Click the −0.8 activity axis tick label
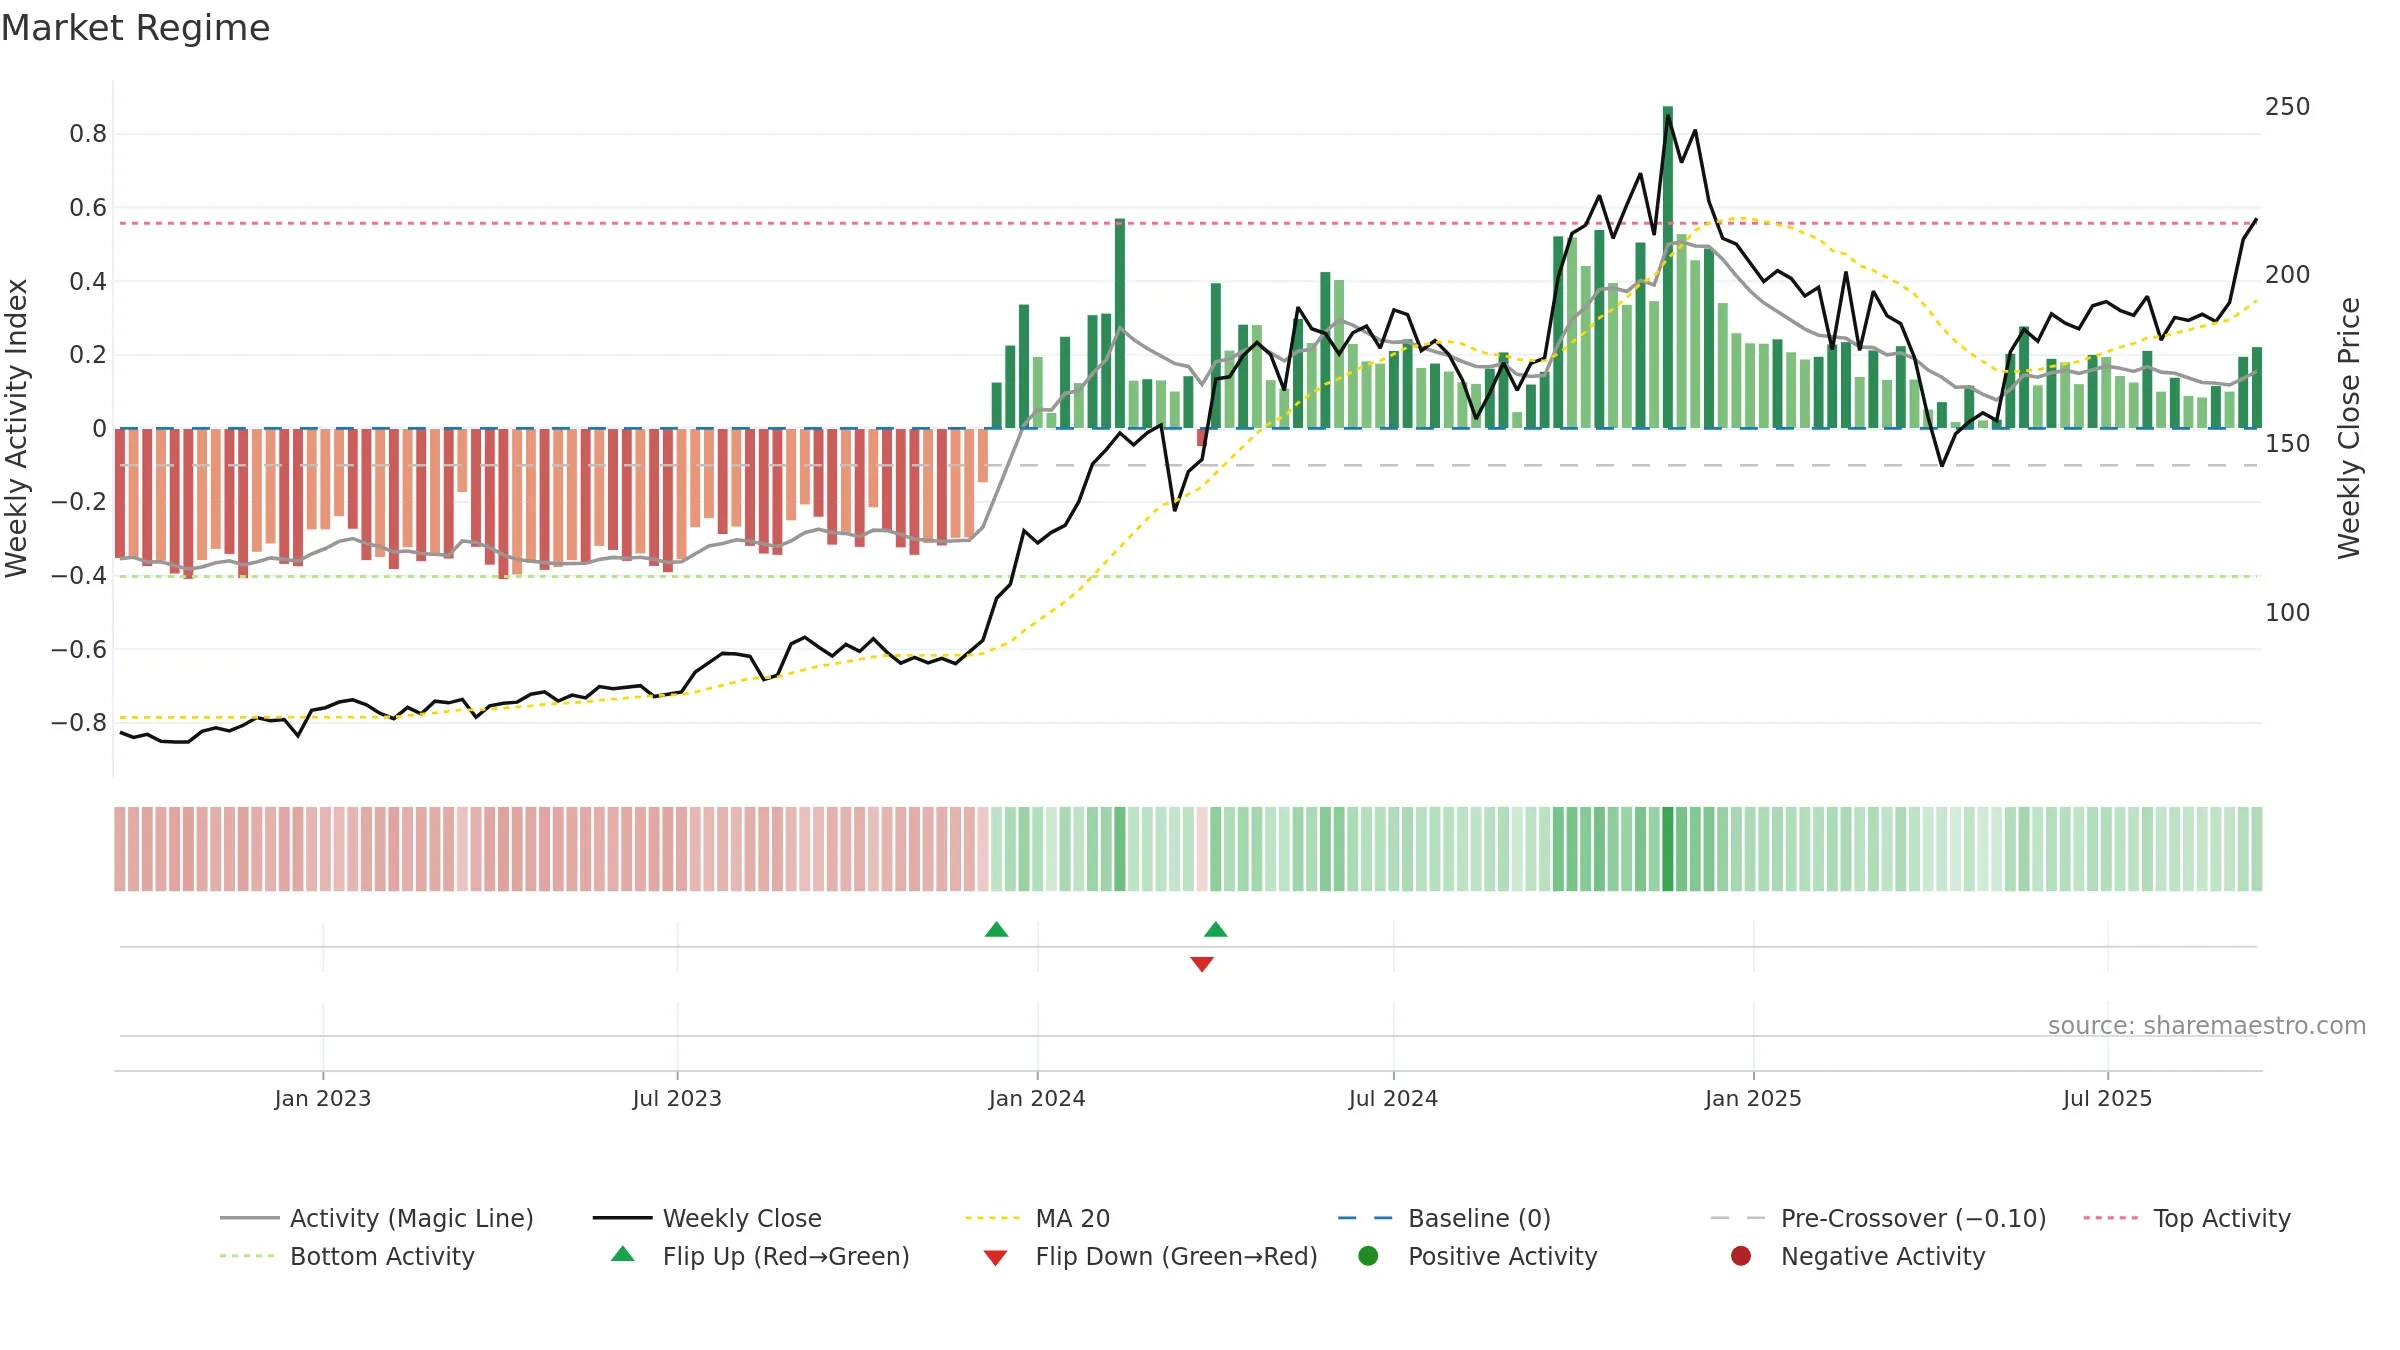This screenshot has width=2400, height=1350. (78, 722)
